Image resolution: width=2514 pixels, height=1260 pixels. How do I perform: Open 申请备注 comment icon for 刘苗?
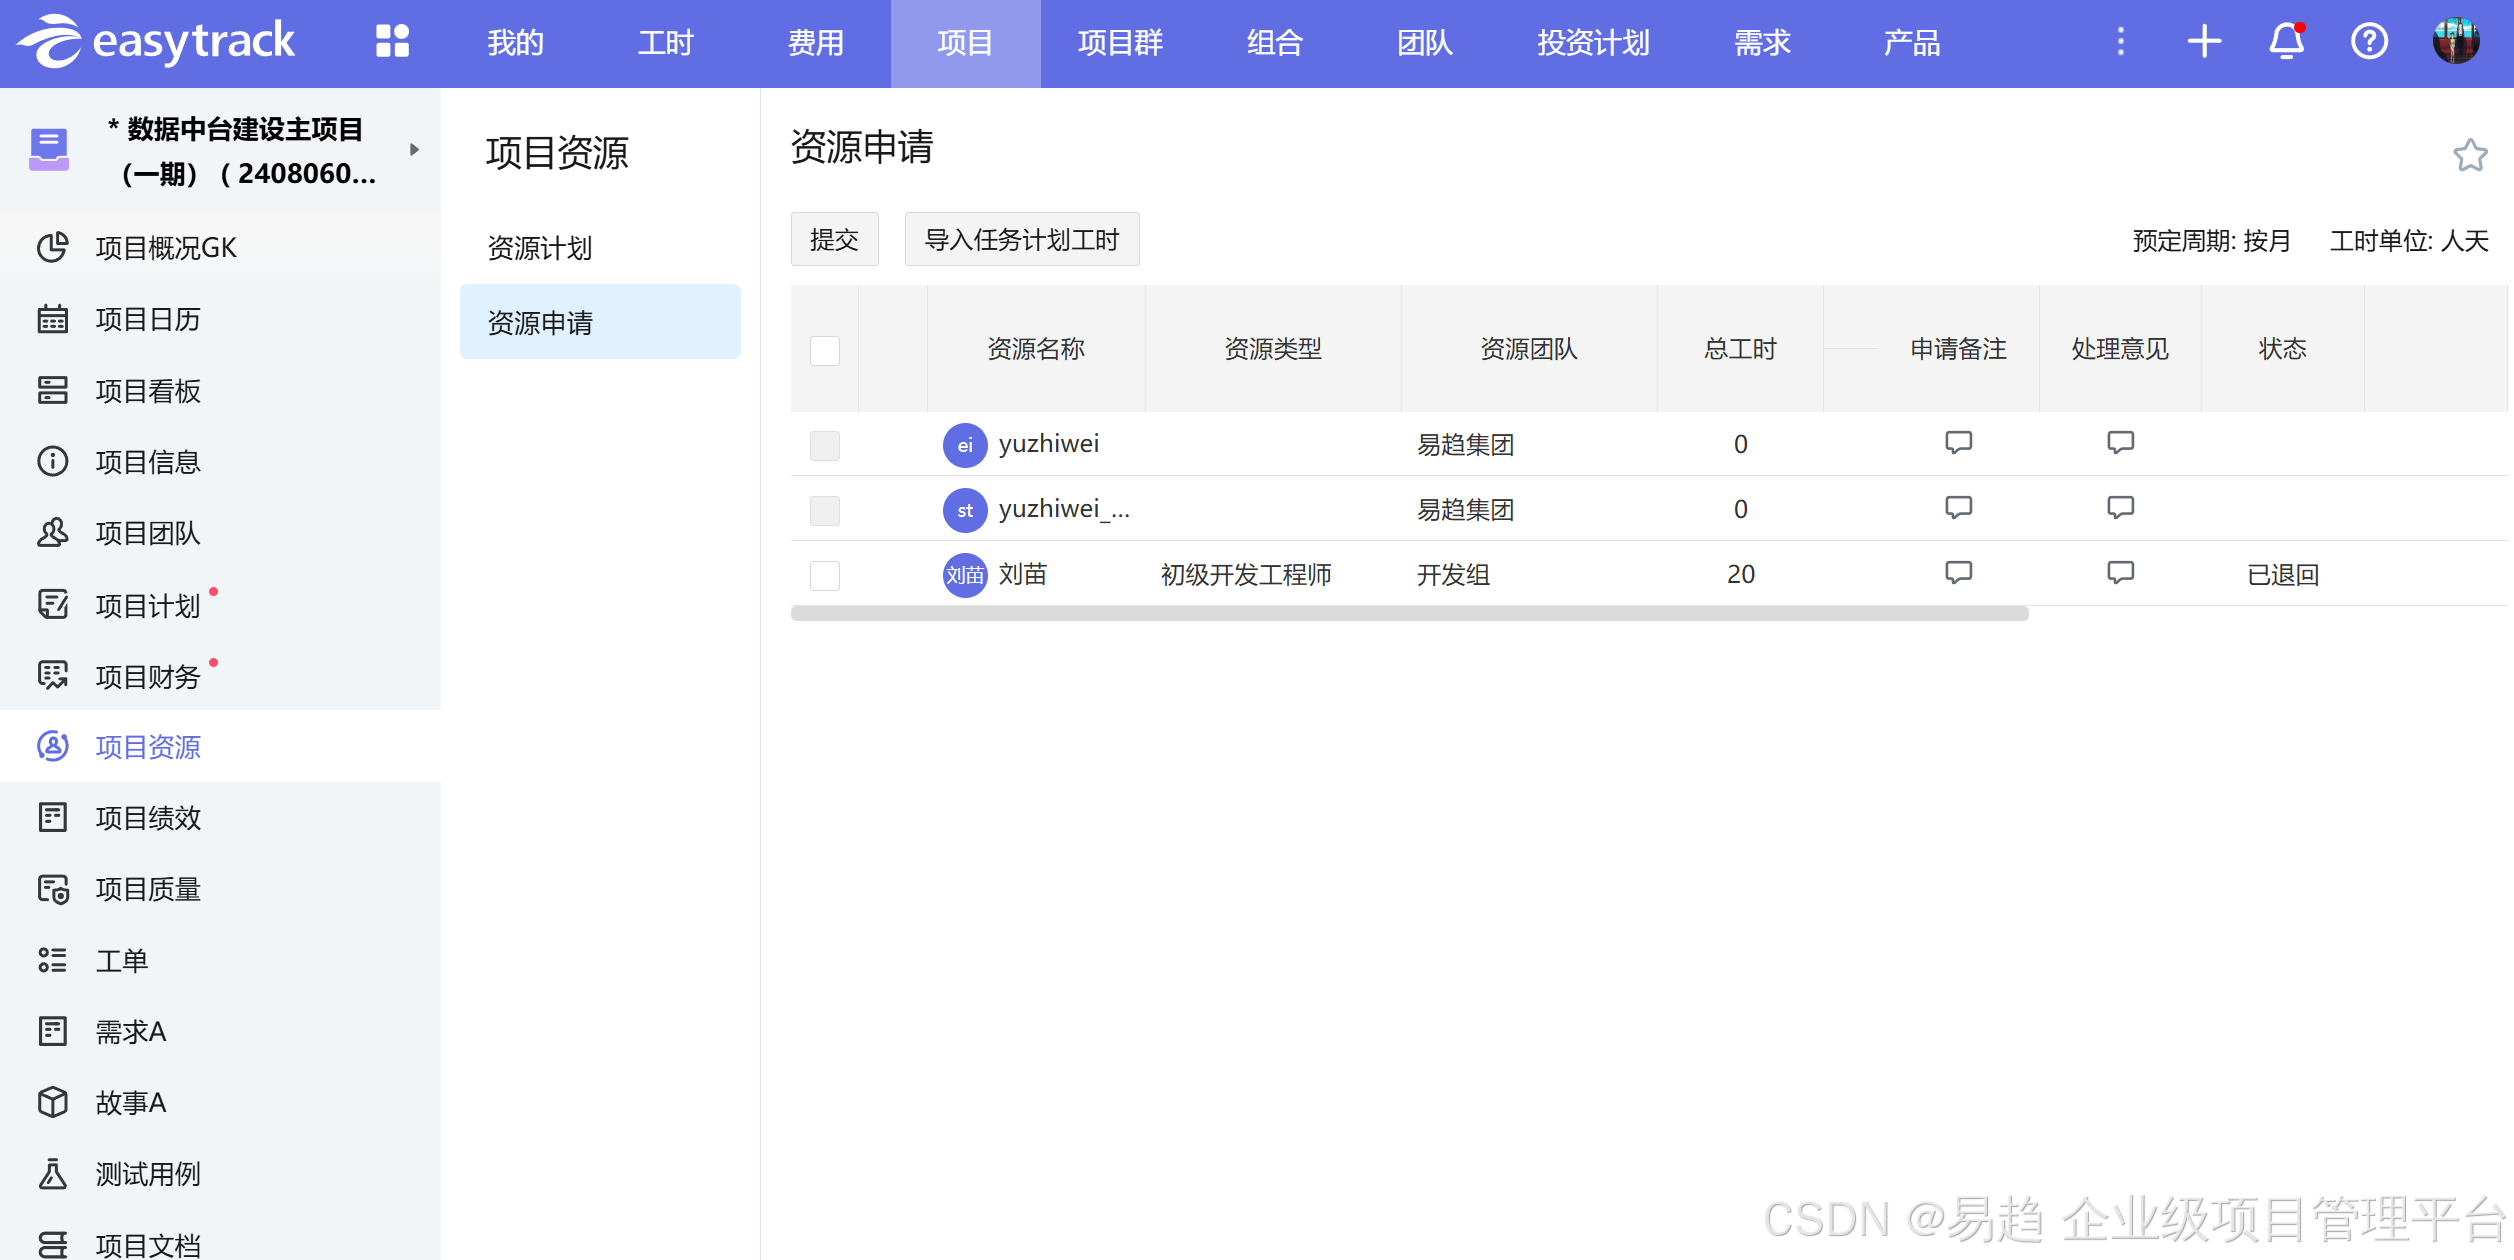[x=1958, y=573]
